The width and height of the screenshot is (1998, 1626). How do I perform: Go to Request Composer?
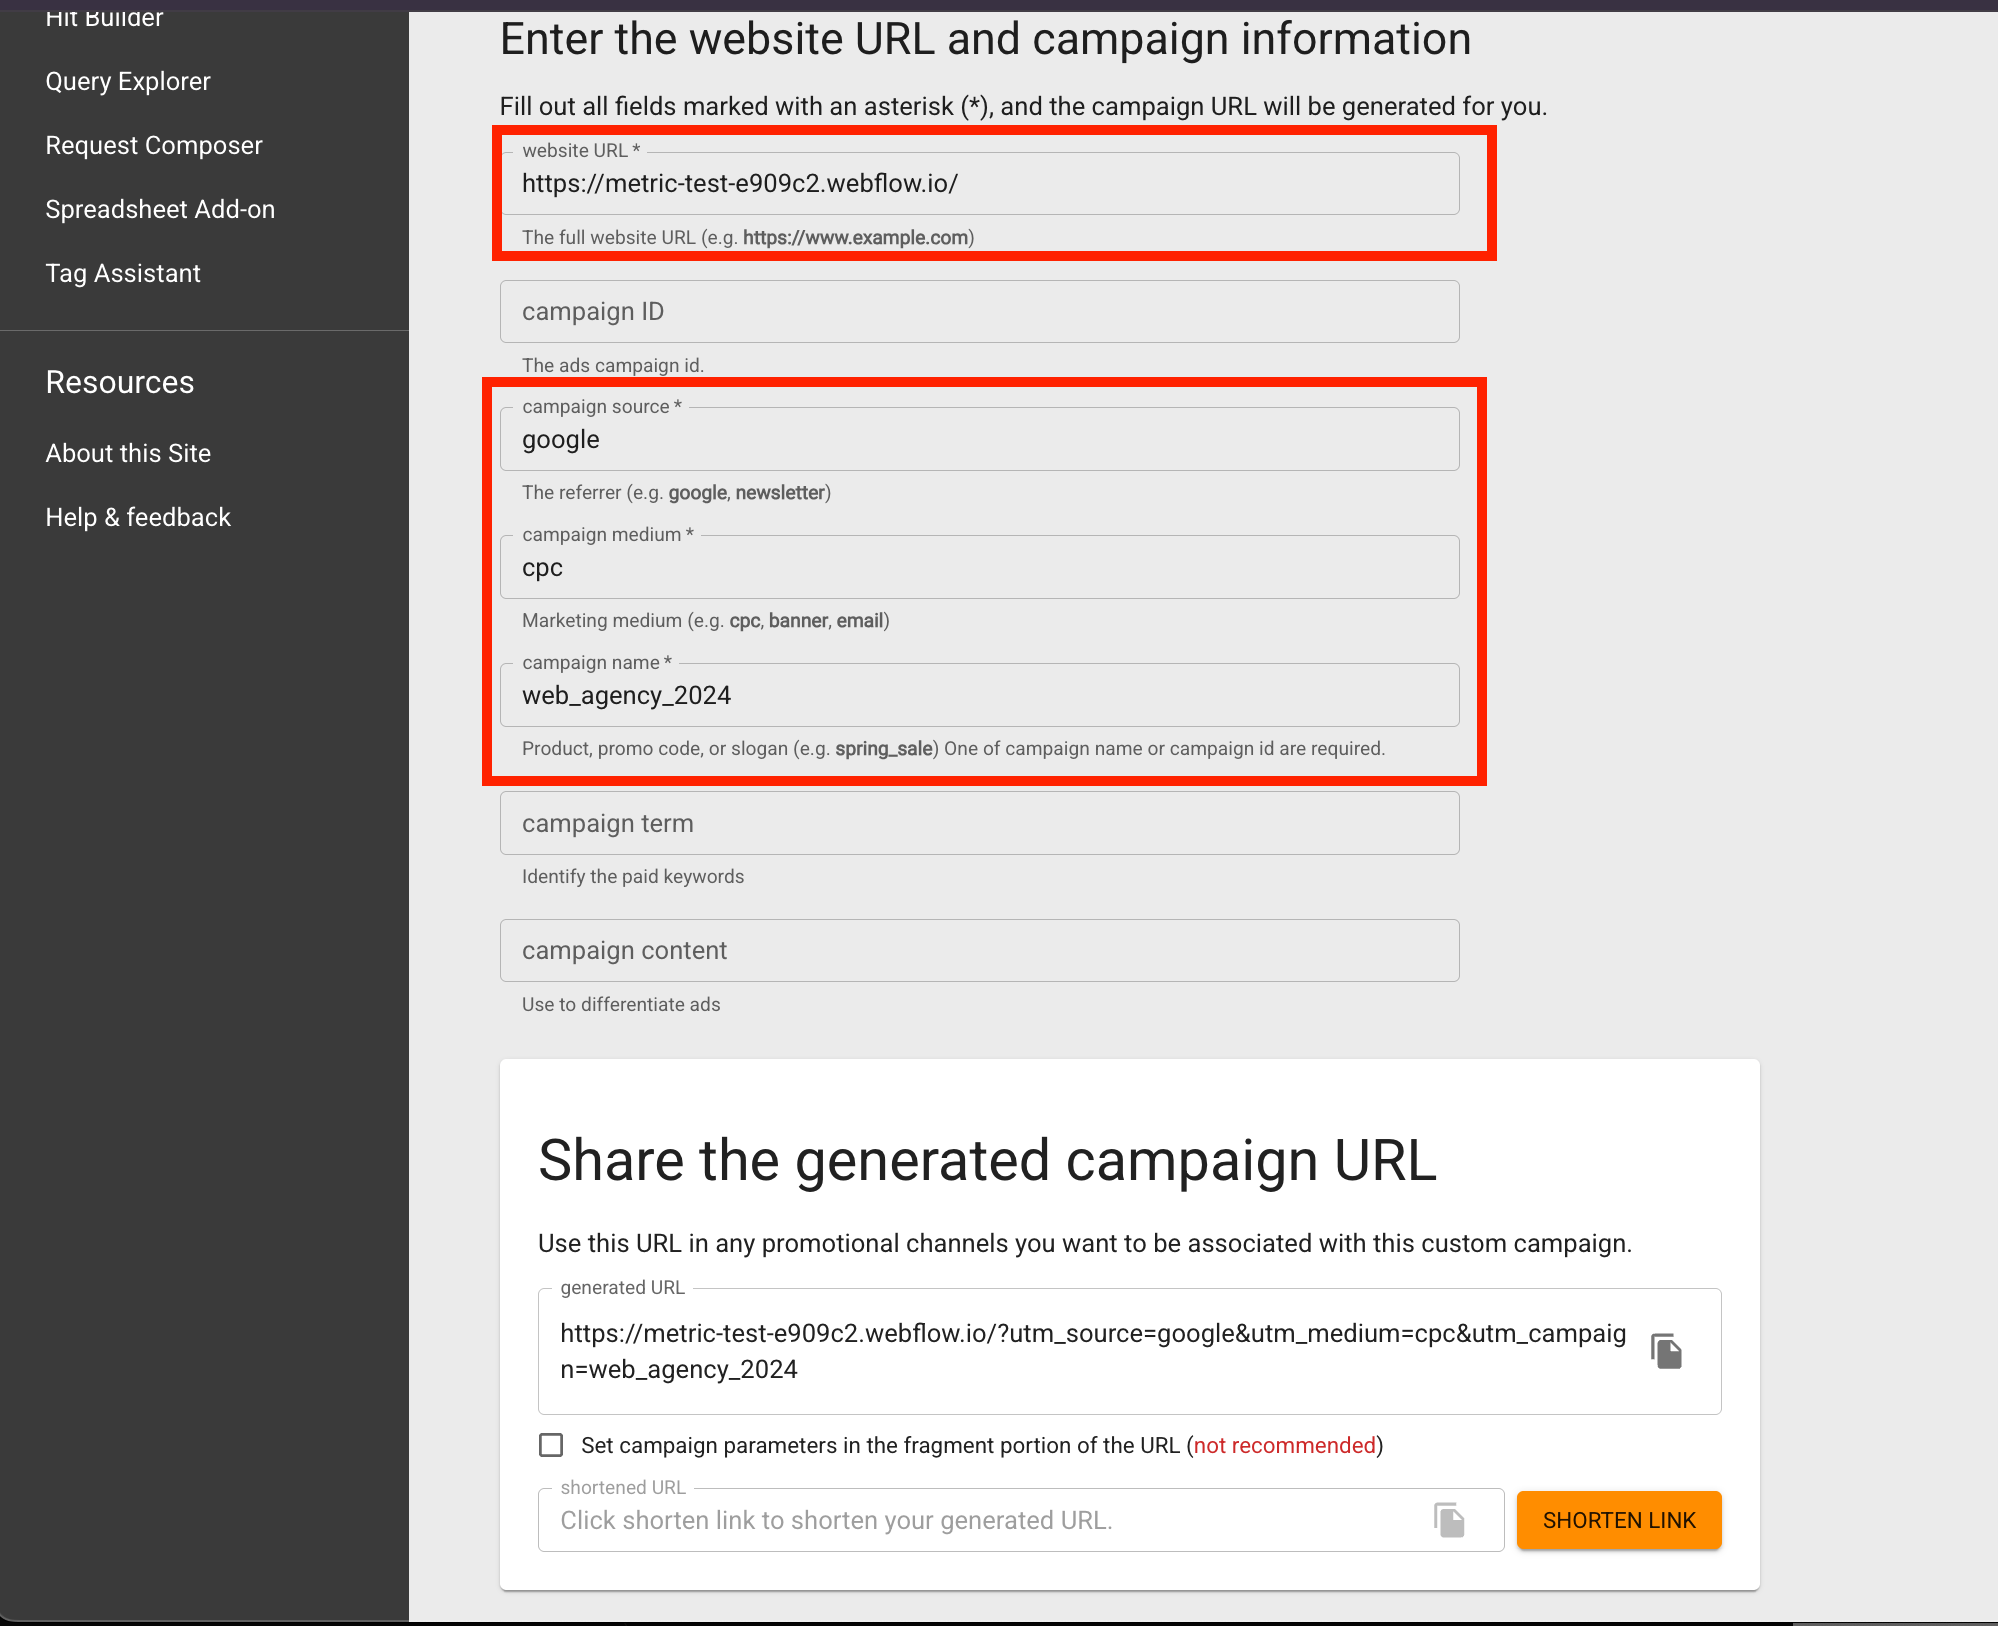click(x=154, y=145)
